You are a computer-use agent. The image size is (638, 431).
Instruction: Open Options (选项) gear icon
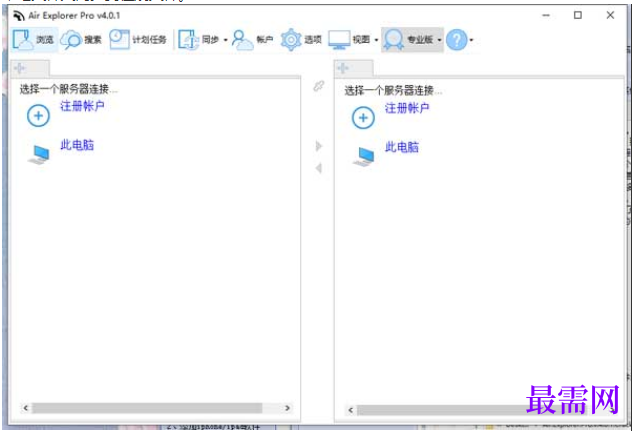291,39
